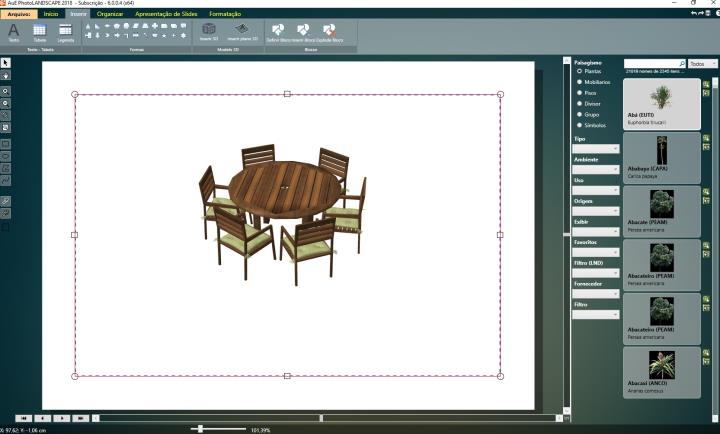Click the next slide playback button
The width and height of the screenshot is (720, 434).
[62, 417]
